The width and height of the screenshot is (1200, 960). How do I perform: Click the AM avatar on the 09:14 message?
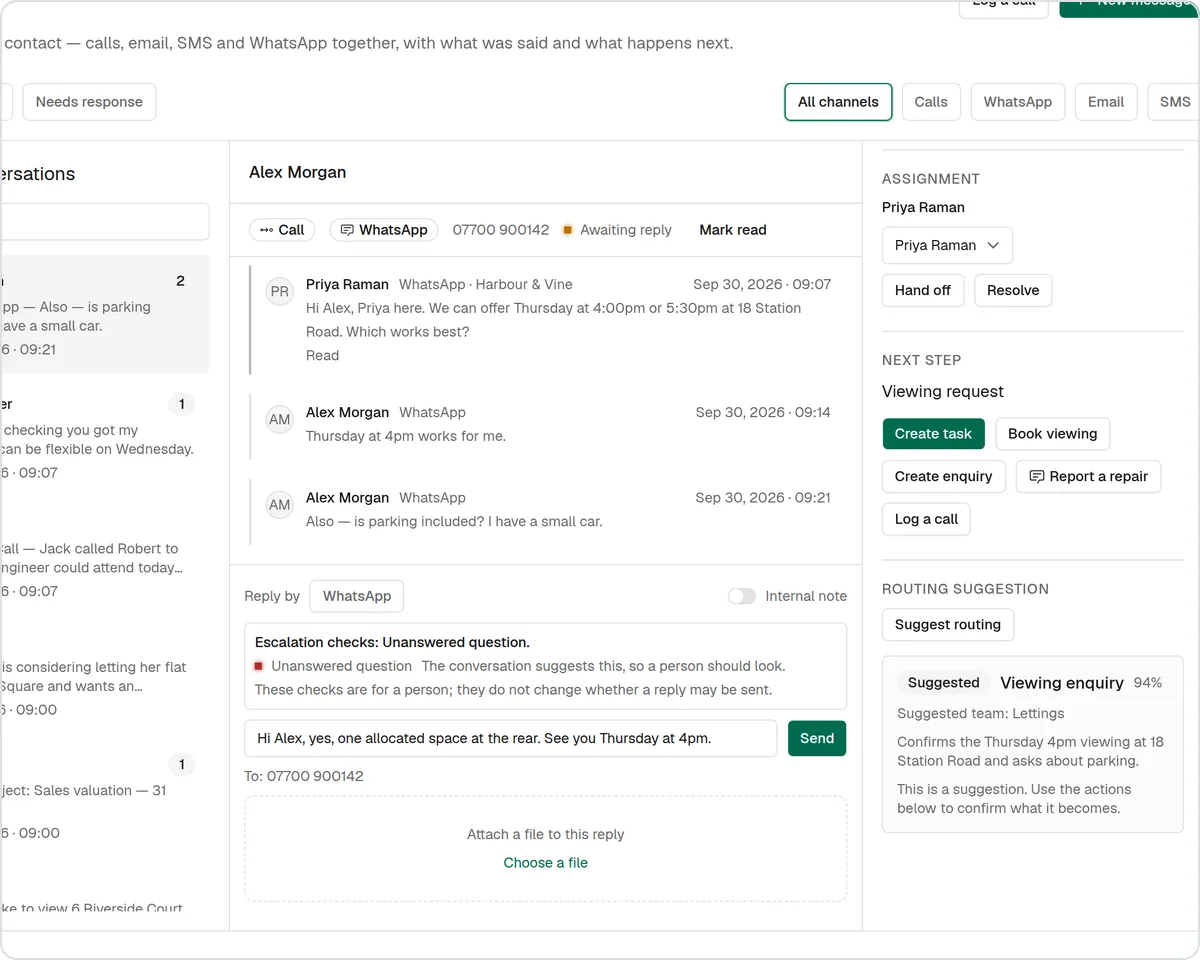coord(280,420)
